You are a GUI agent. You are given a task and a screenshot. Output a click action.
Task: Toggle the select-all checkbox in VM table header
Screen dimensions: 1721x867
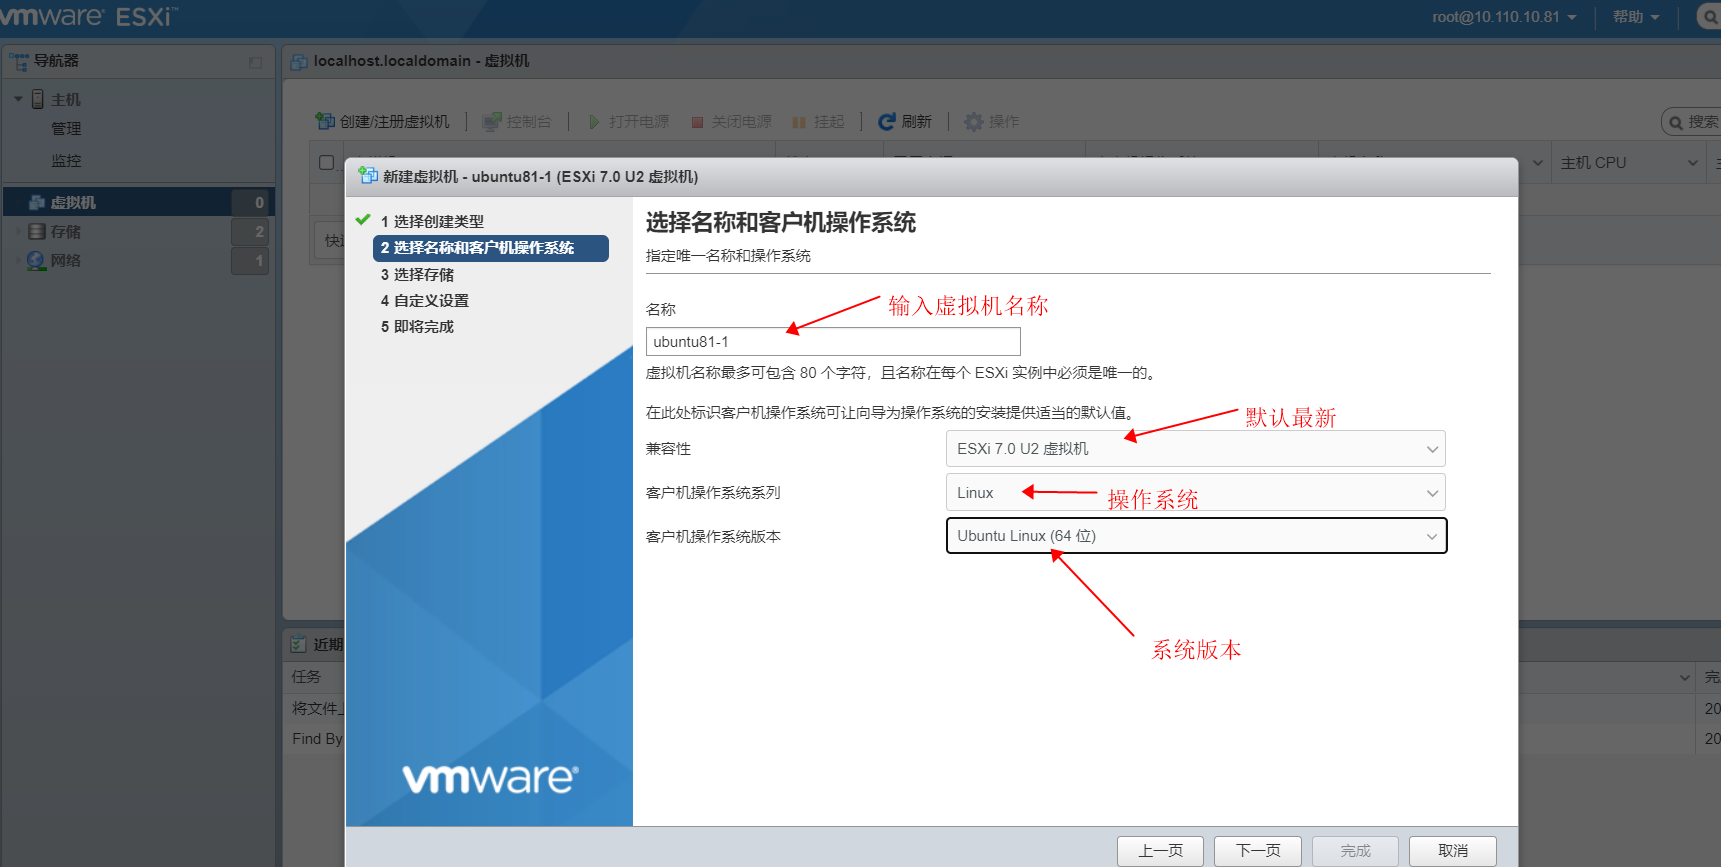[x=326, y=162]
